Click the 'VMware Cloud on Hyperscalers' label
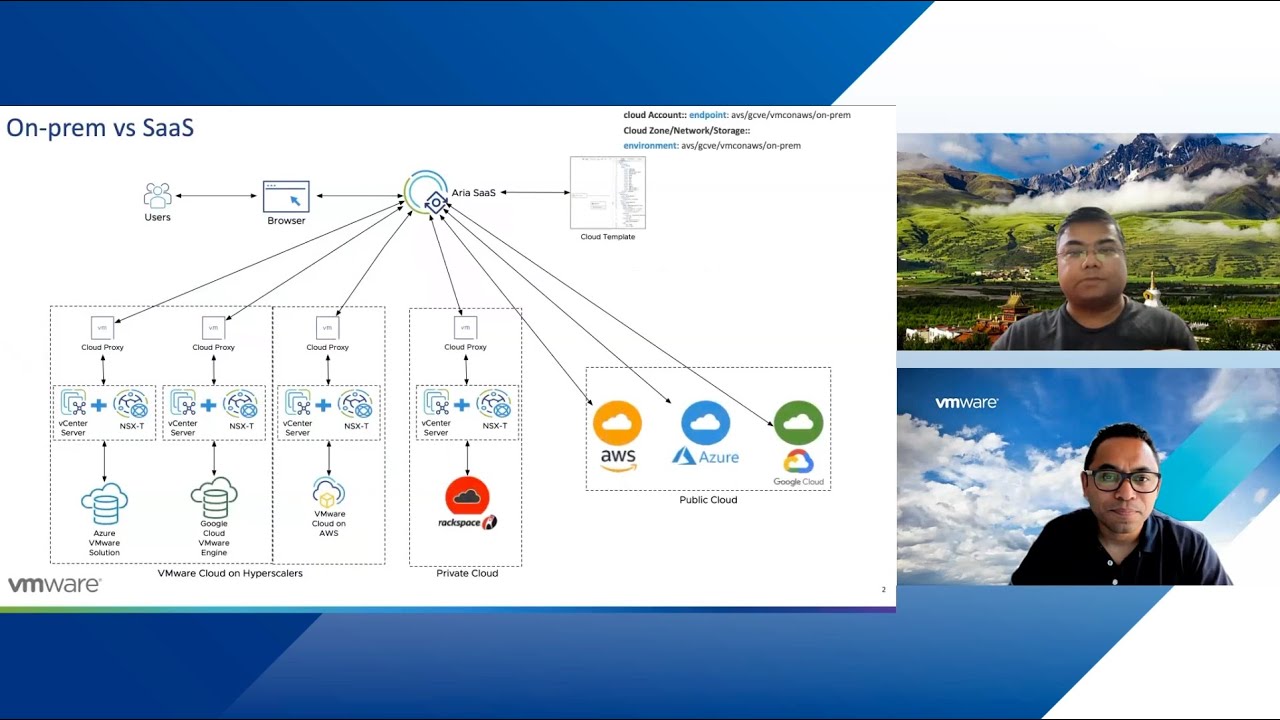The height and width of the screenshot is (720, 1280). (x=230, y=573)
